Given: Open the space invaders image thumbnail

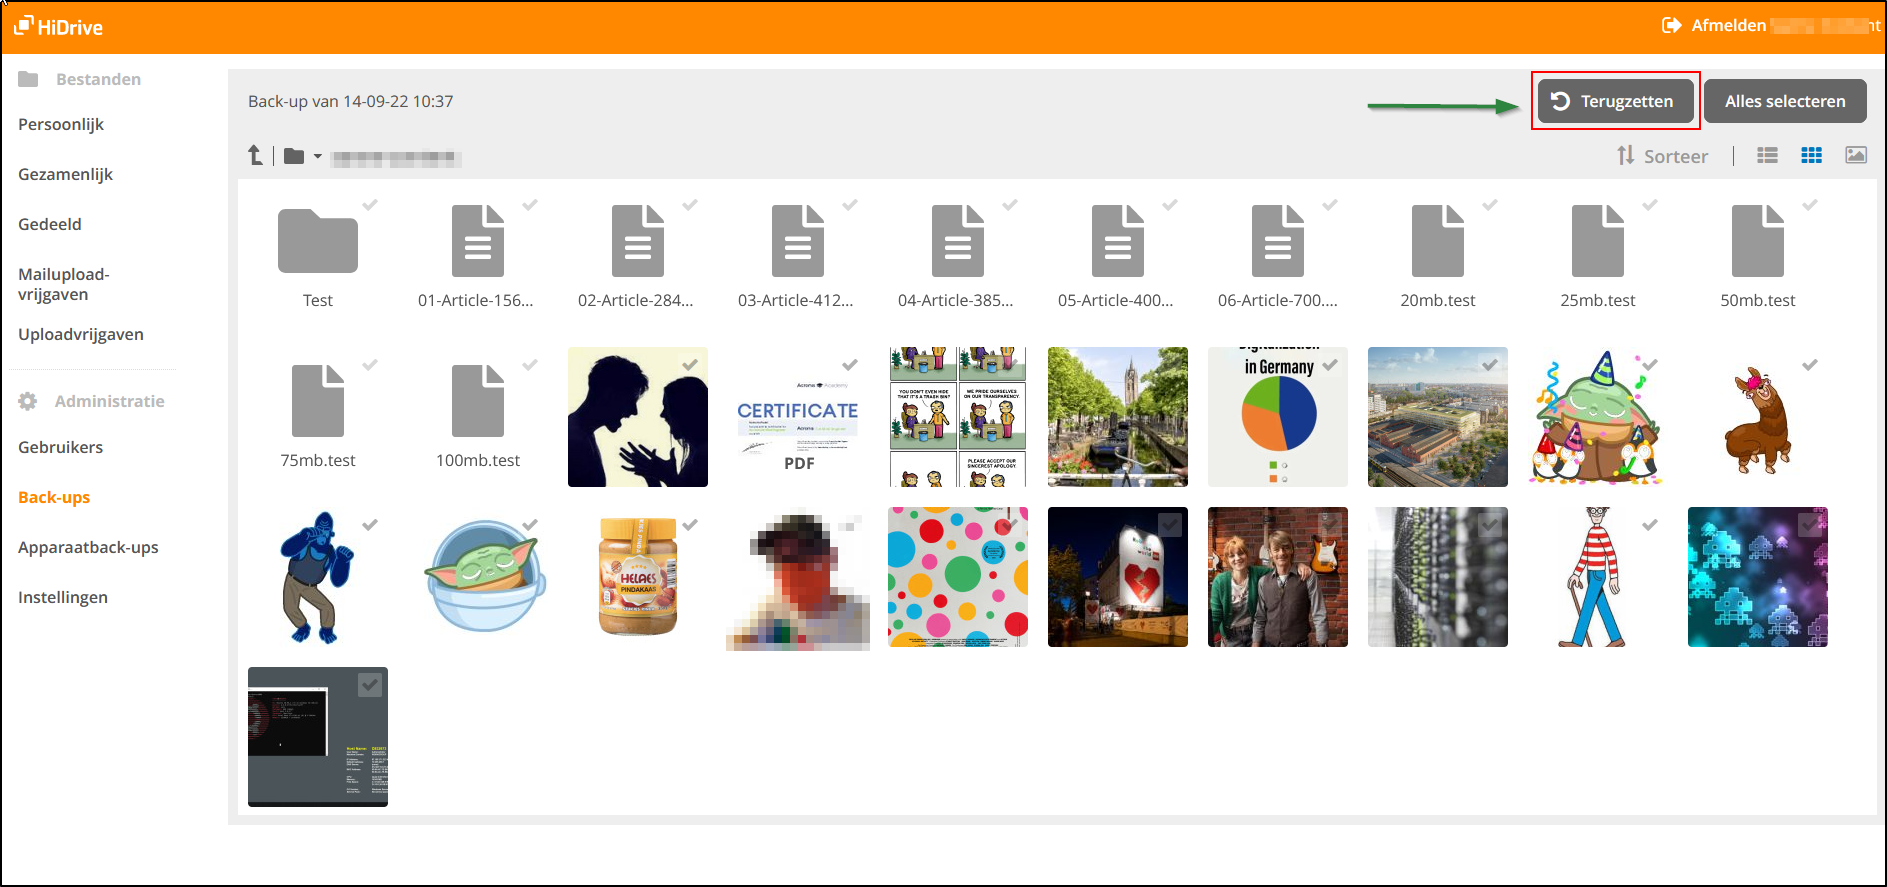Looking at the screenshot, I should click(x=1758, y=577).
